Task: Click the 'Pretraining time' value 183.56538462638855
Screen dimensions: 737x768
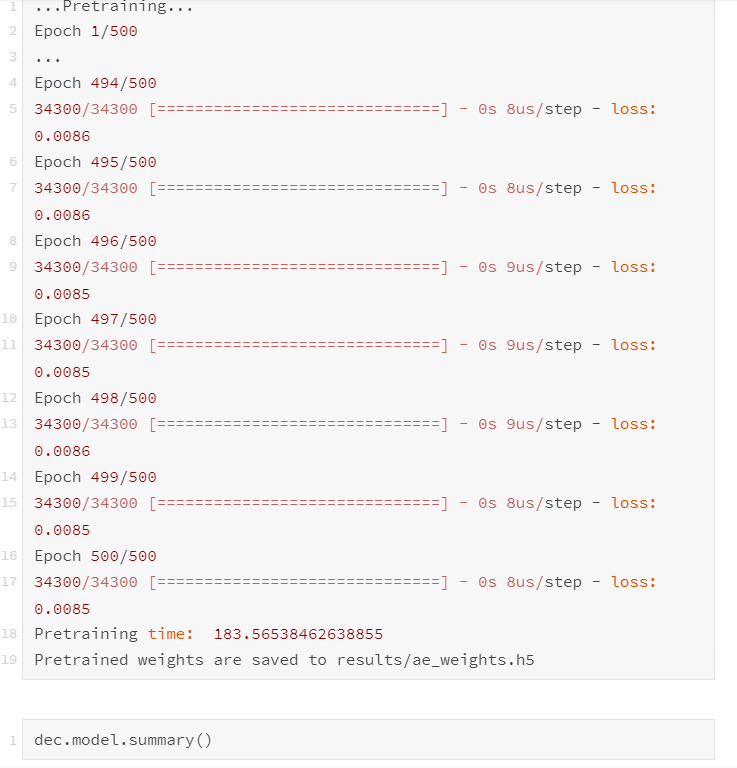Action: pos(298,634)
